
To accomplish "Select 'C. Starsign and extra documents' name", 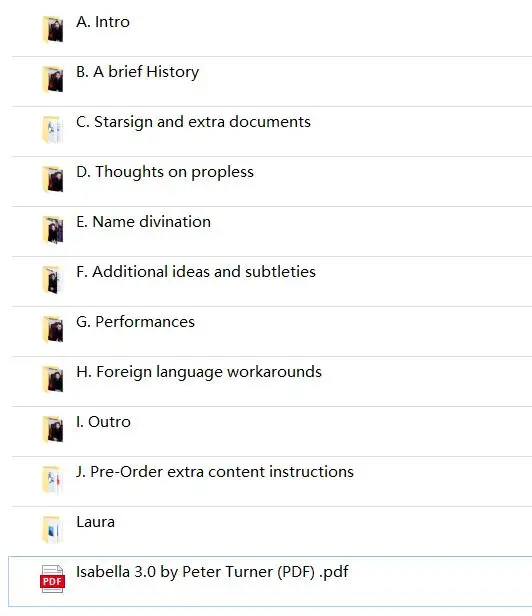I will point(193,122).
